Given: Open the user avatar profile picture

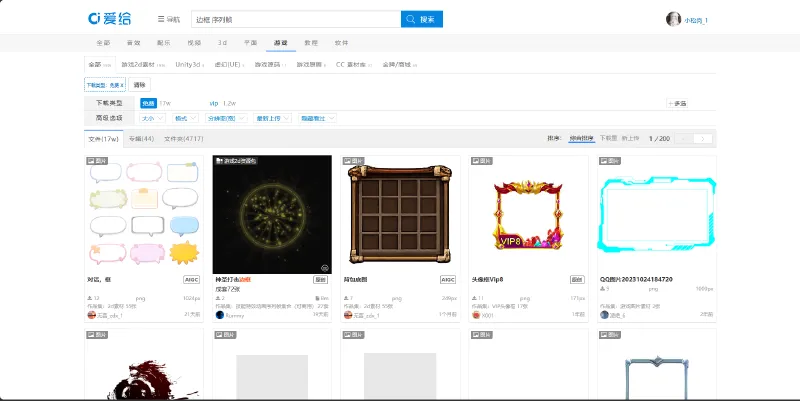Looking at the screenshot, I should tap(673, 19).
